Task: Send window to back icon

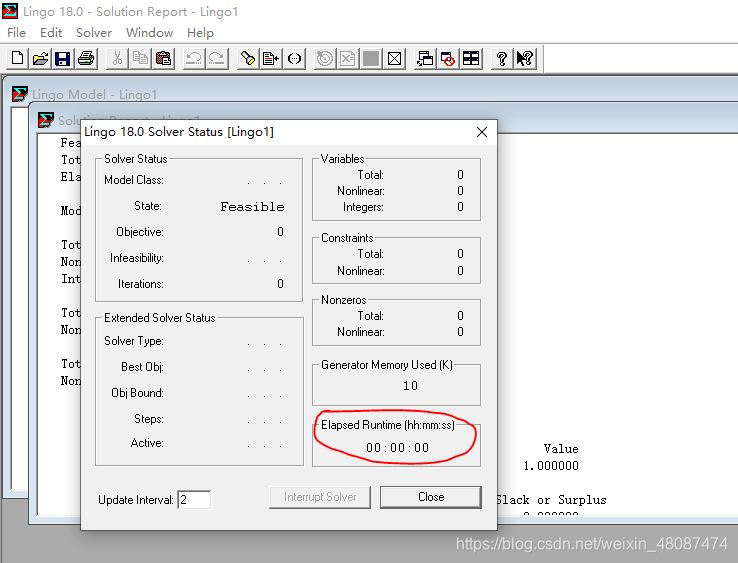Action: [425, 58]
